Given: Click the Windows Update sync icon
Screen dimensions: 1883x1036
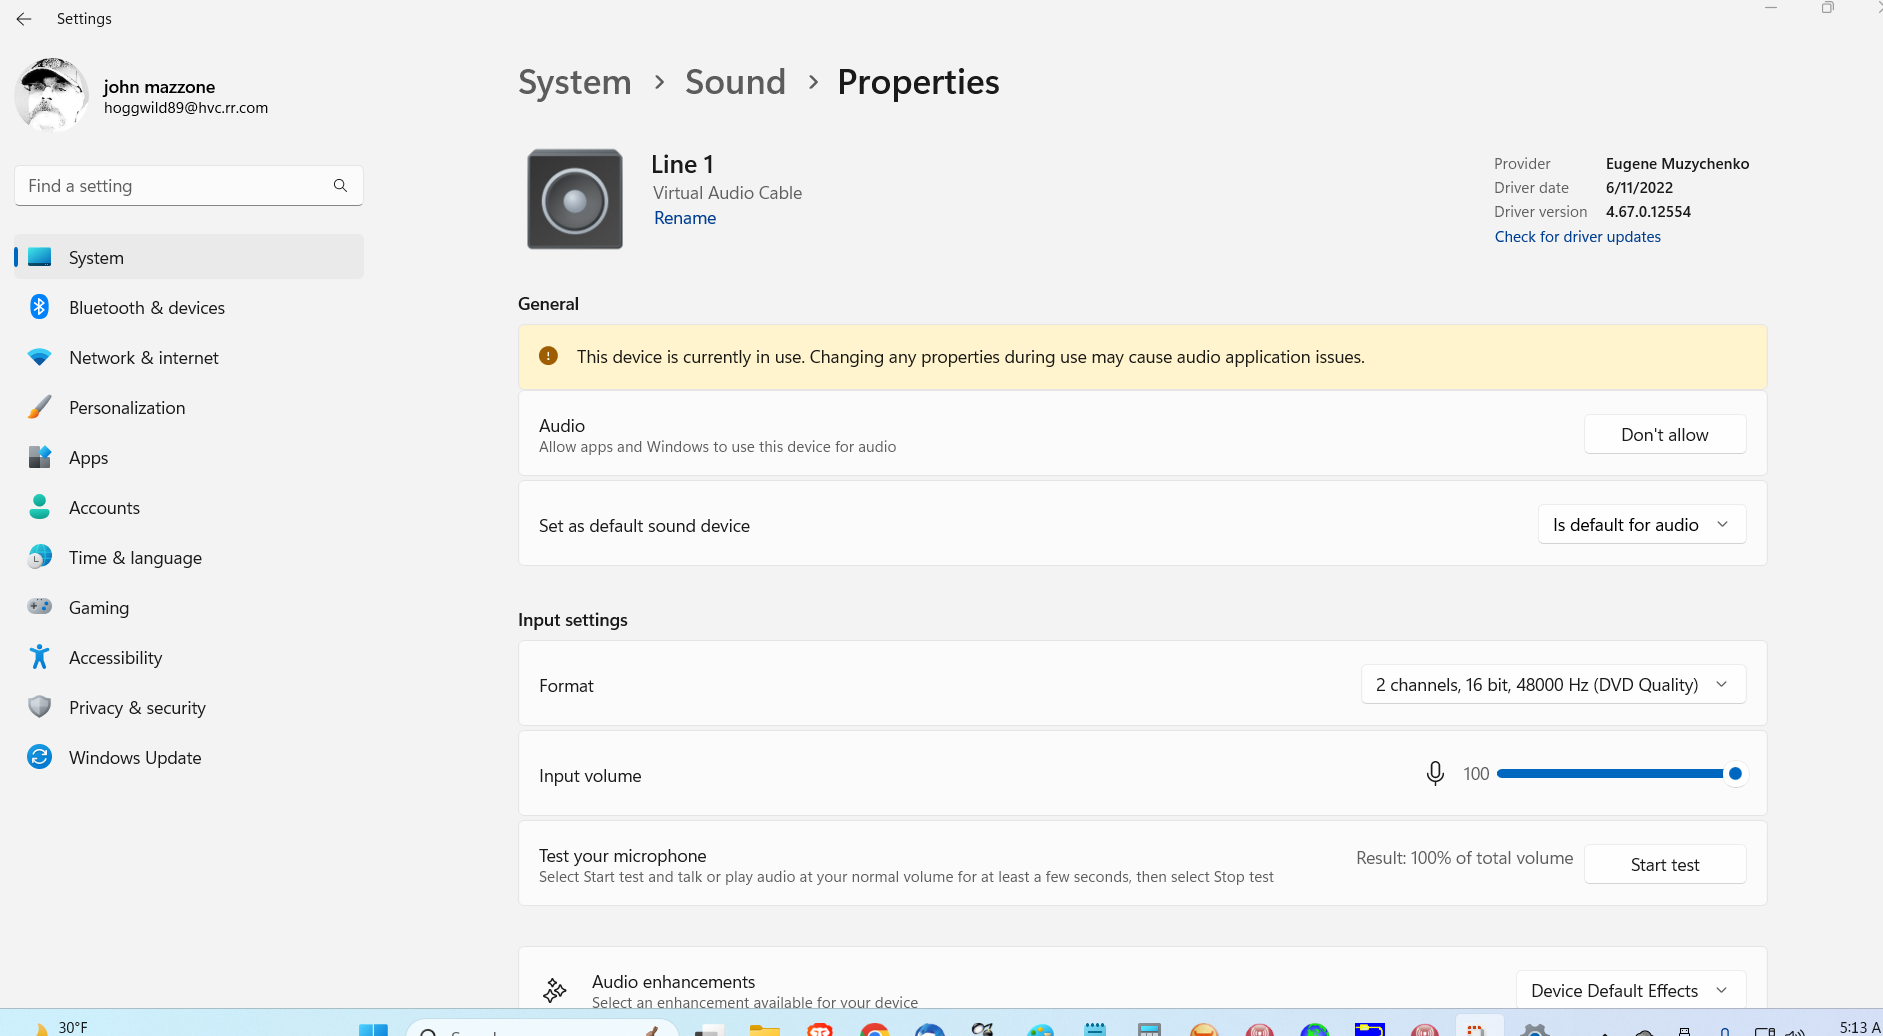Looking at the screenshot, I should click(40, 757).
